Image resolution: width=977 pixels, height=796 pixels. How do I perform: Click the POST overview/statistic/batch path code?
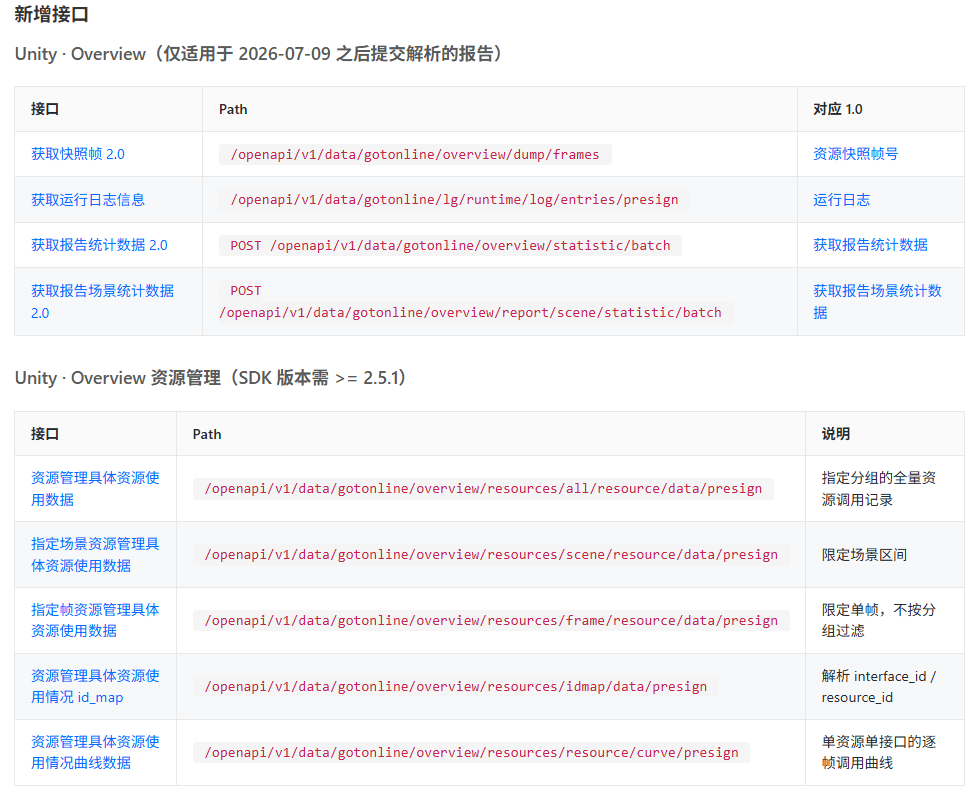coord(450,245)
